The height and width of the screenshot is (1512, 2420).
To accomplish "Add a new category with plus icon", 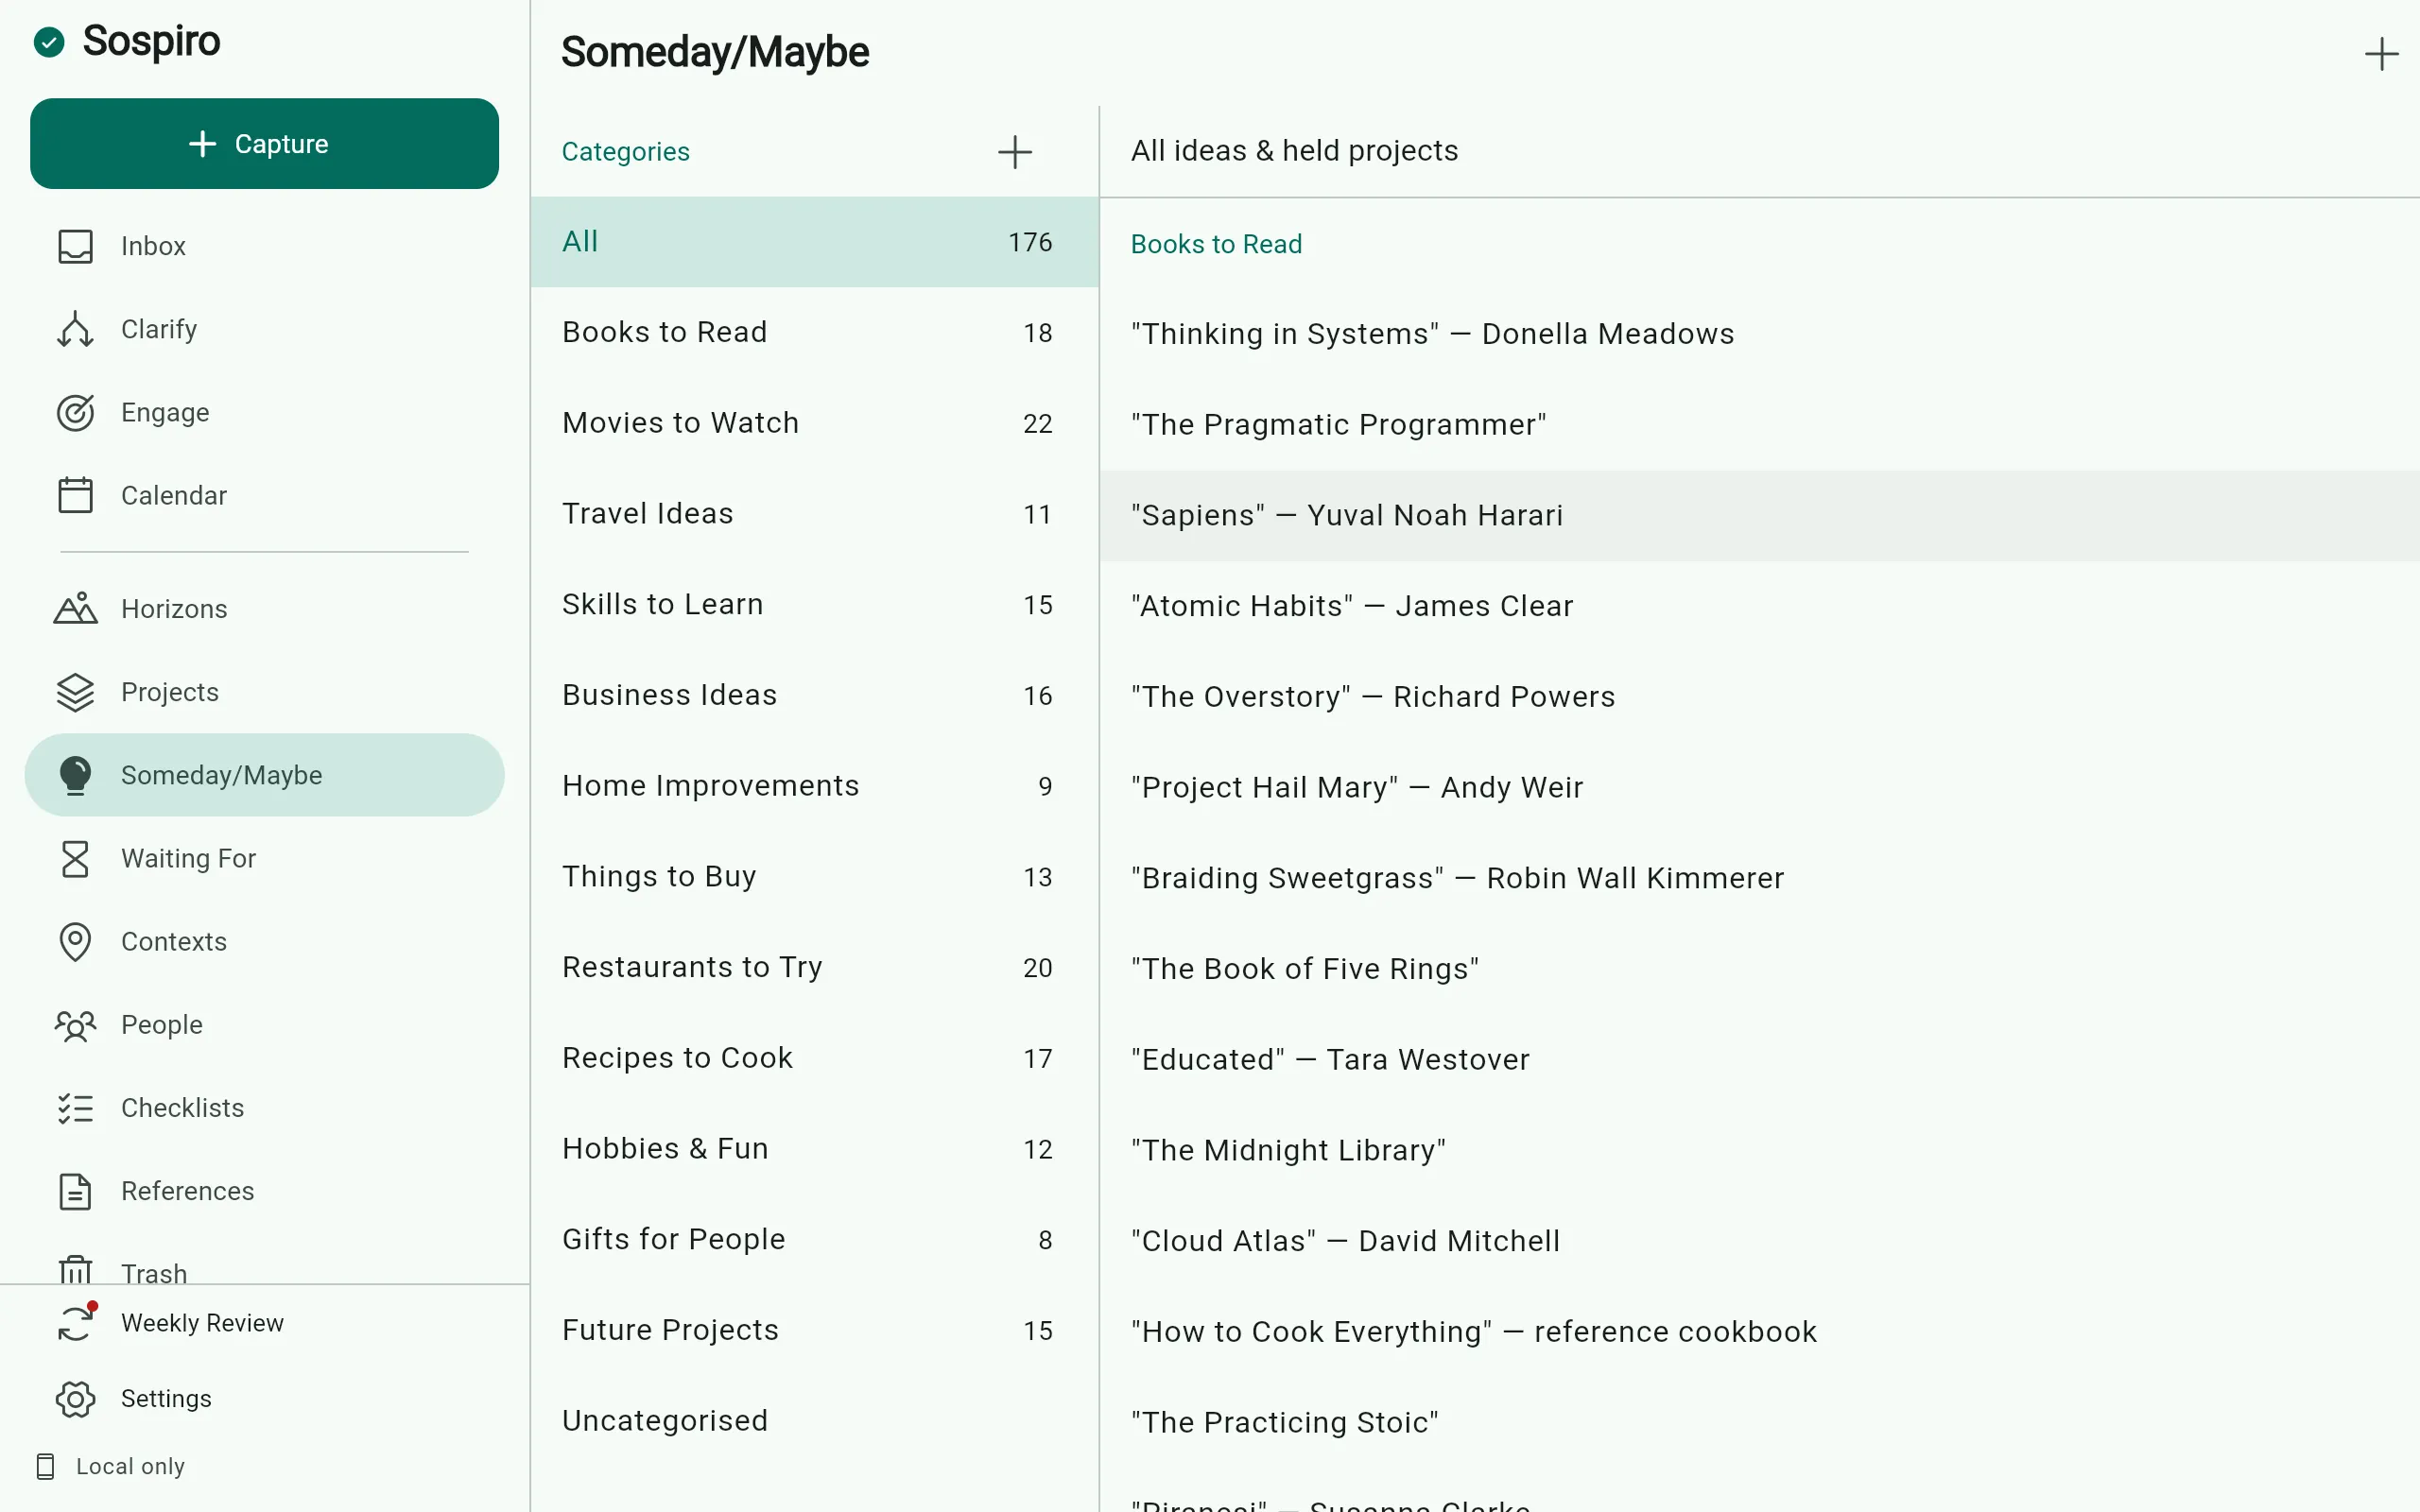I will (x=1014, y=152).
